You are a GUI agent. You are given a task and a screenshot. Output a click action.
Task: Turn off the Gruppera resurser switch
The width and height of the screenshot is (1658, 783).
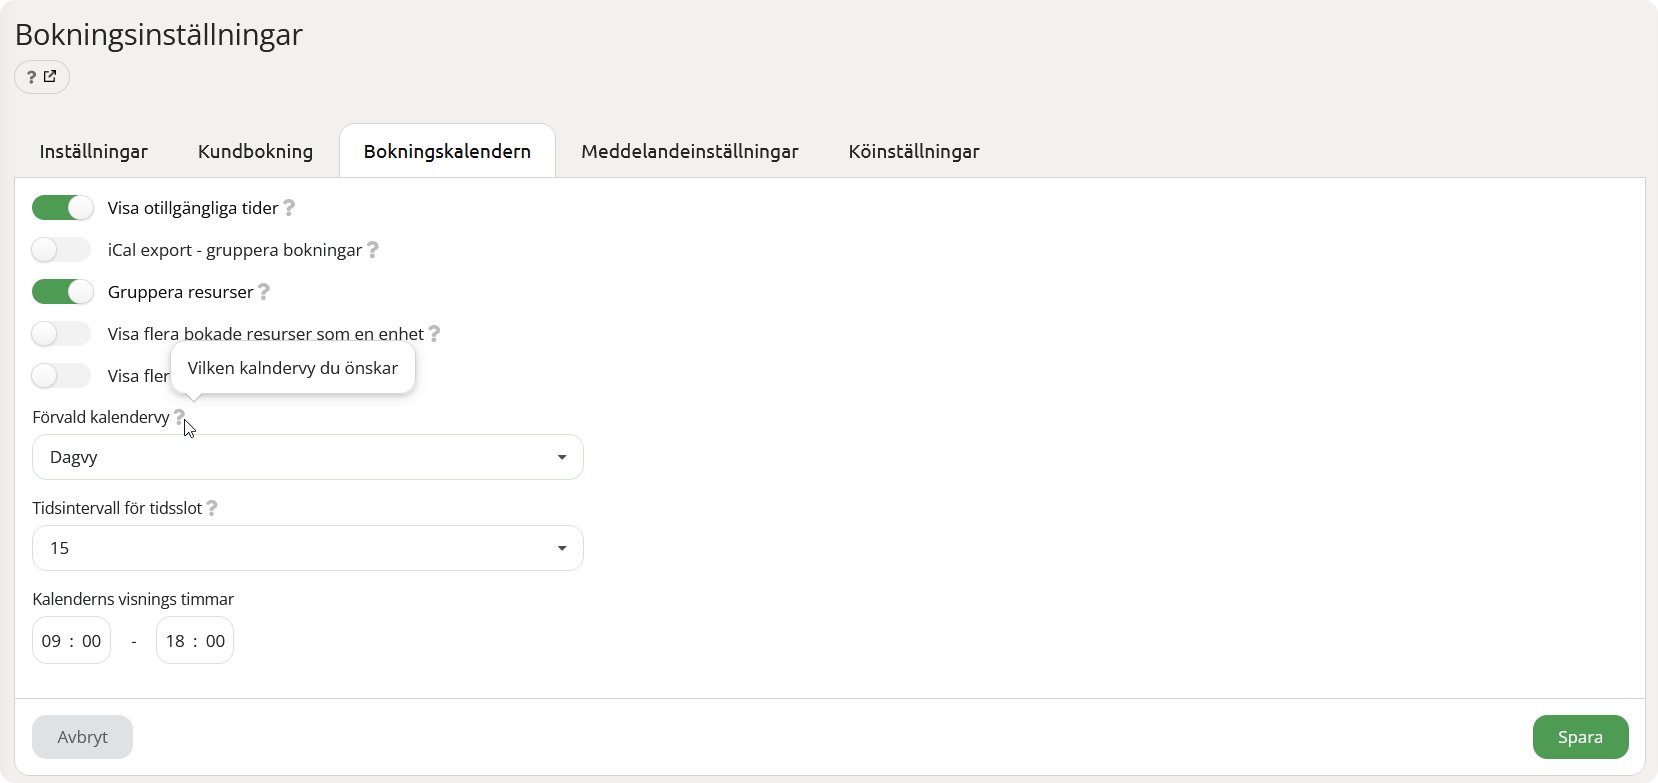coord(62,291)
